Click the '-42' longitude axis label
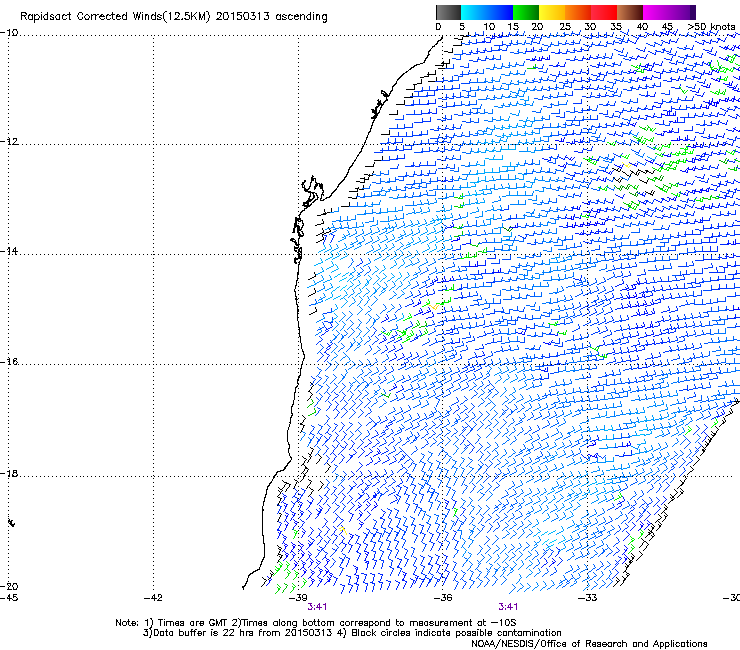Screen dimensions: 740x650 153,598
